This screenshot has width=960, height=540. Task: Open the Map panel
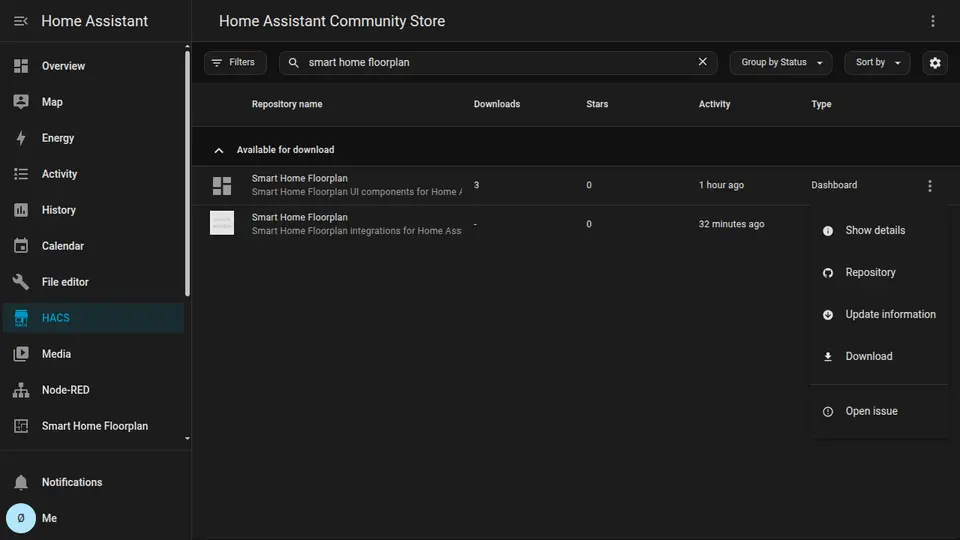pyautogui.click(x=93, y=102)
